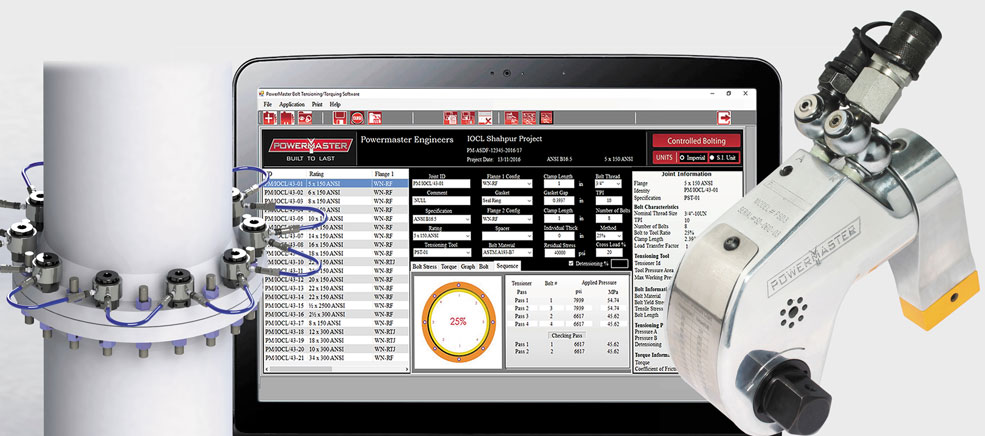Open the Gasket dropdown
Screen dimensions: 985x436
(507, 200)
